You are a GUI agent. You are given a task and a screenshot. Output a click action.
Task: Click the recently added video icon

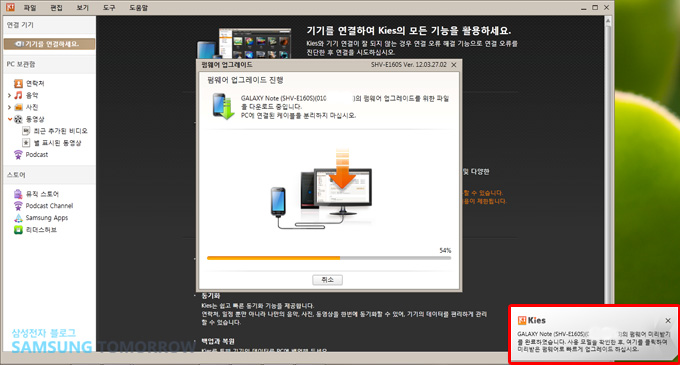click(26, 130)
